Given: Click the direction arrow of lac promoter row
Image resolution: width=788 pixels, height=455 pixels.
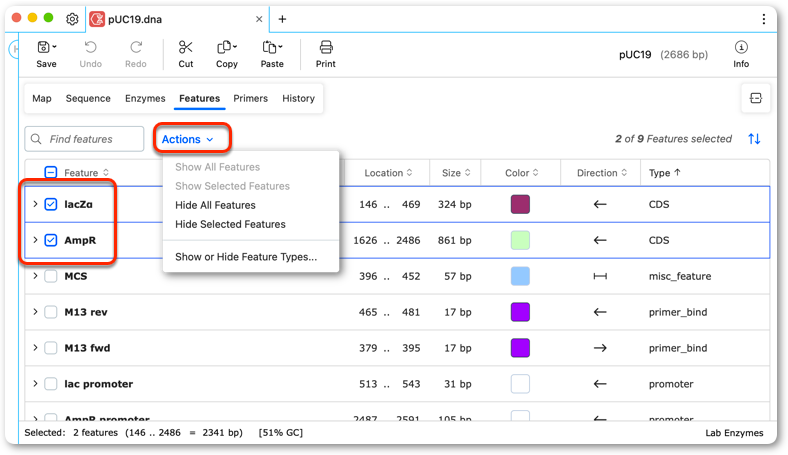Looking at the screenshot, I should [x=600, y=384].
